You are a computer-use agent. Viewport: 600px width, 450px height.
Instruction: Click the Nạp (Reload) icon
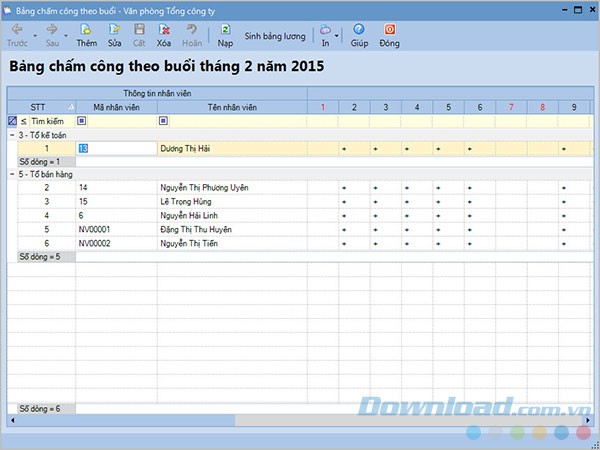click(225, 29)
